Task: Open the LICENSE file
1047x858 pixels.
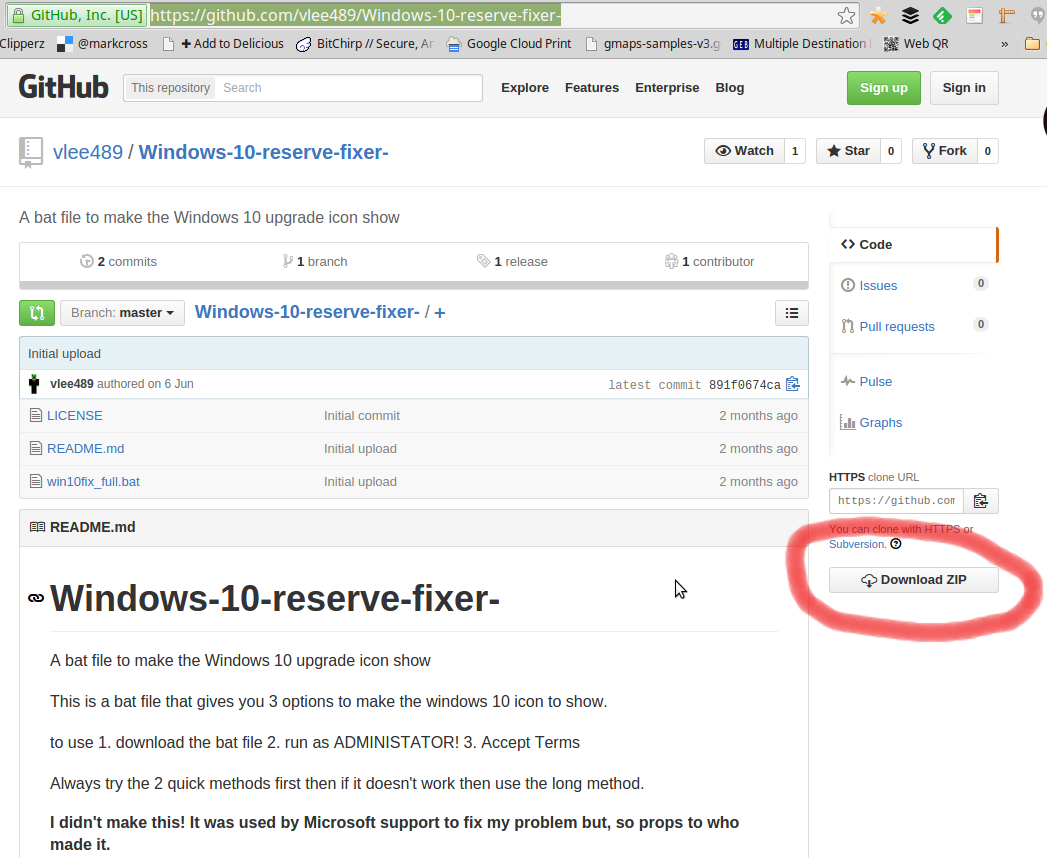Action: click(75, 415)
